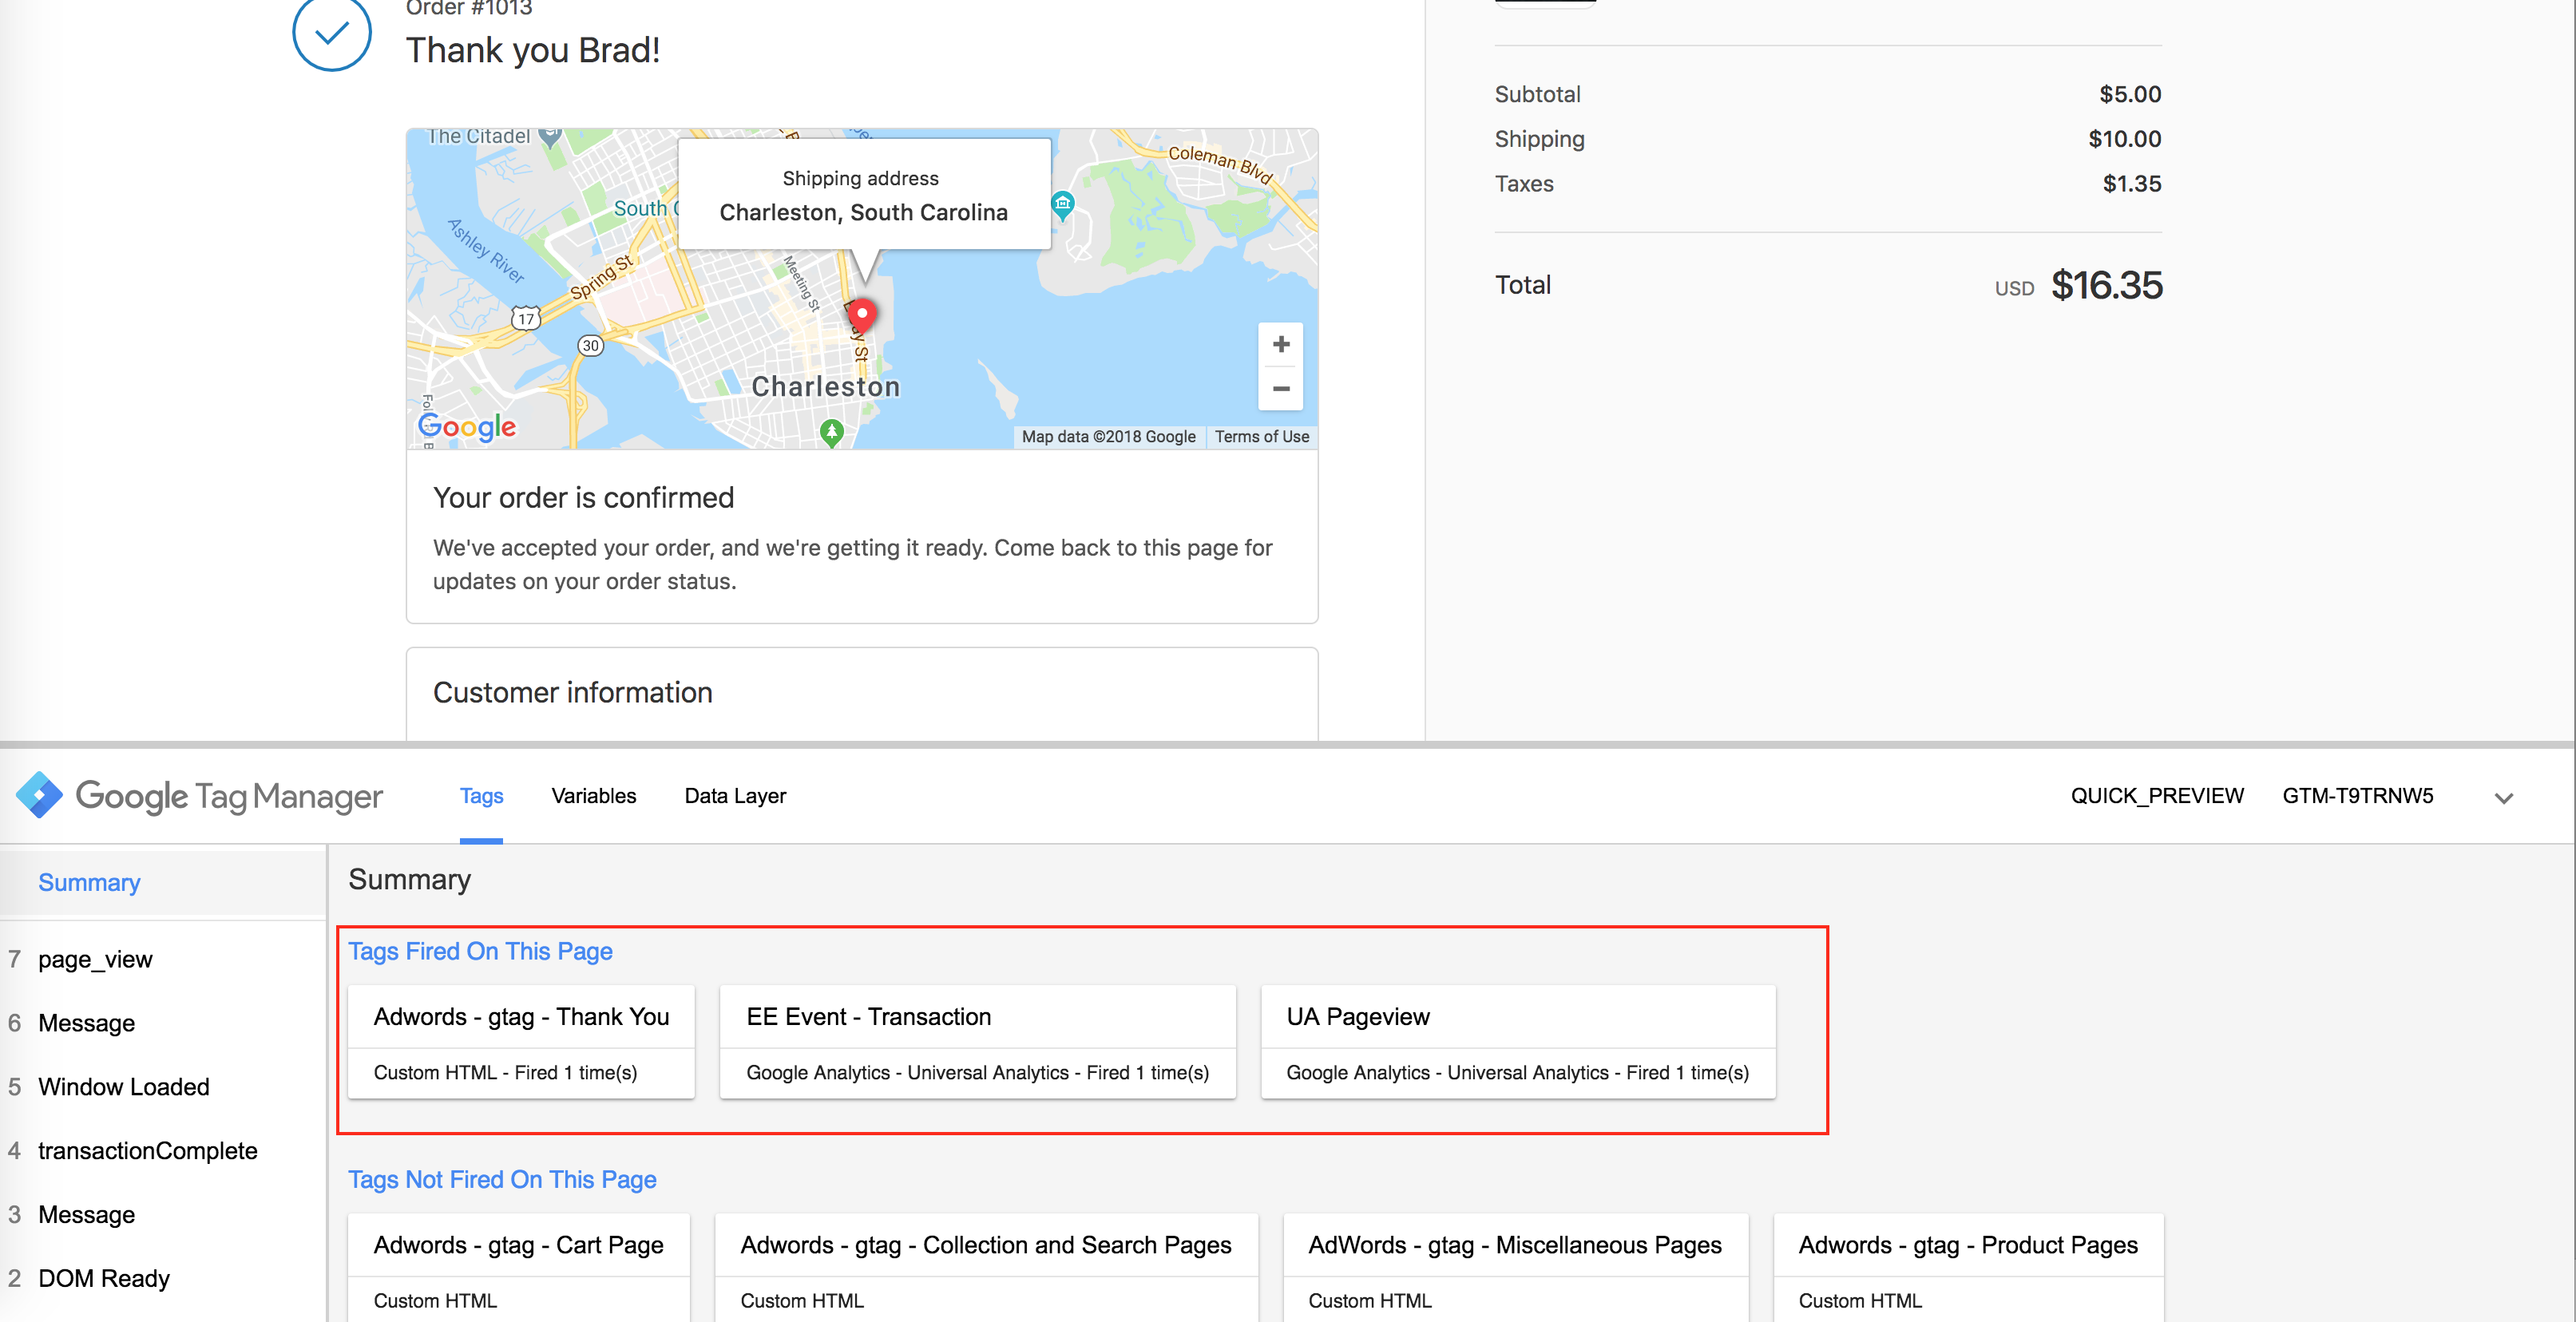Click the Google Tag Manager logo icon
This screenshot has width=2576, height=1322.
(40, 796)
